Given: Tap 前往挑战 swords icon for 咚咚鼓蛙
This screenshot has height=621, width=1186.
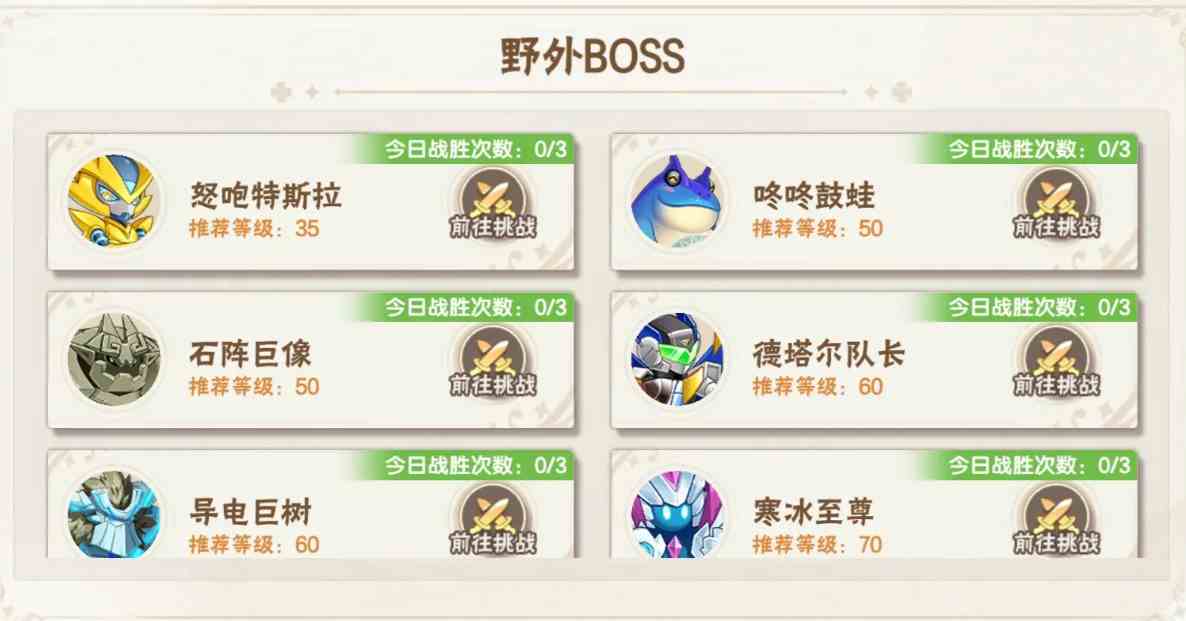Looking at the screenshot, I should [x=1057, y=203].
